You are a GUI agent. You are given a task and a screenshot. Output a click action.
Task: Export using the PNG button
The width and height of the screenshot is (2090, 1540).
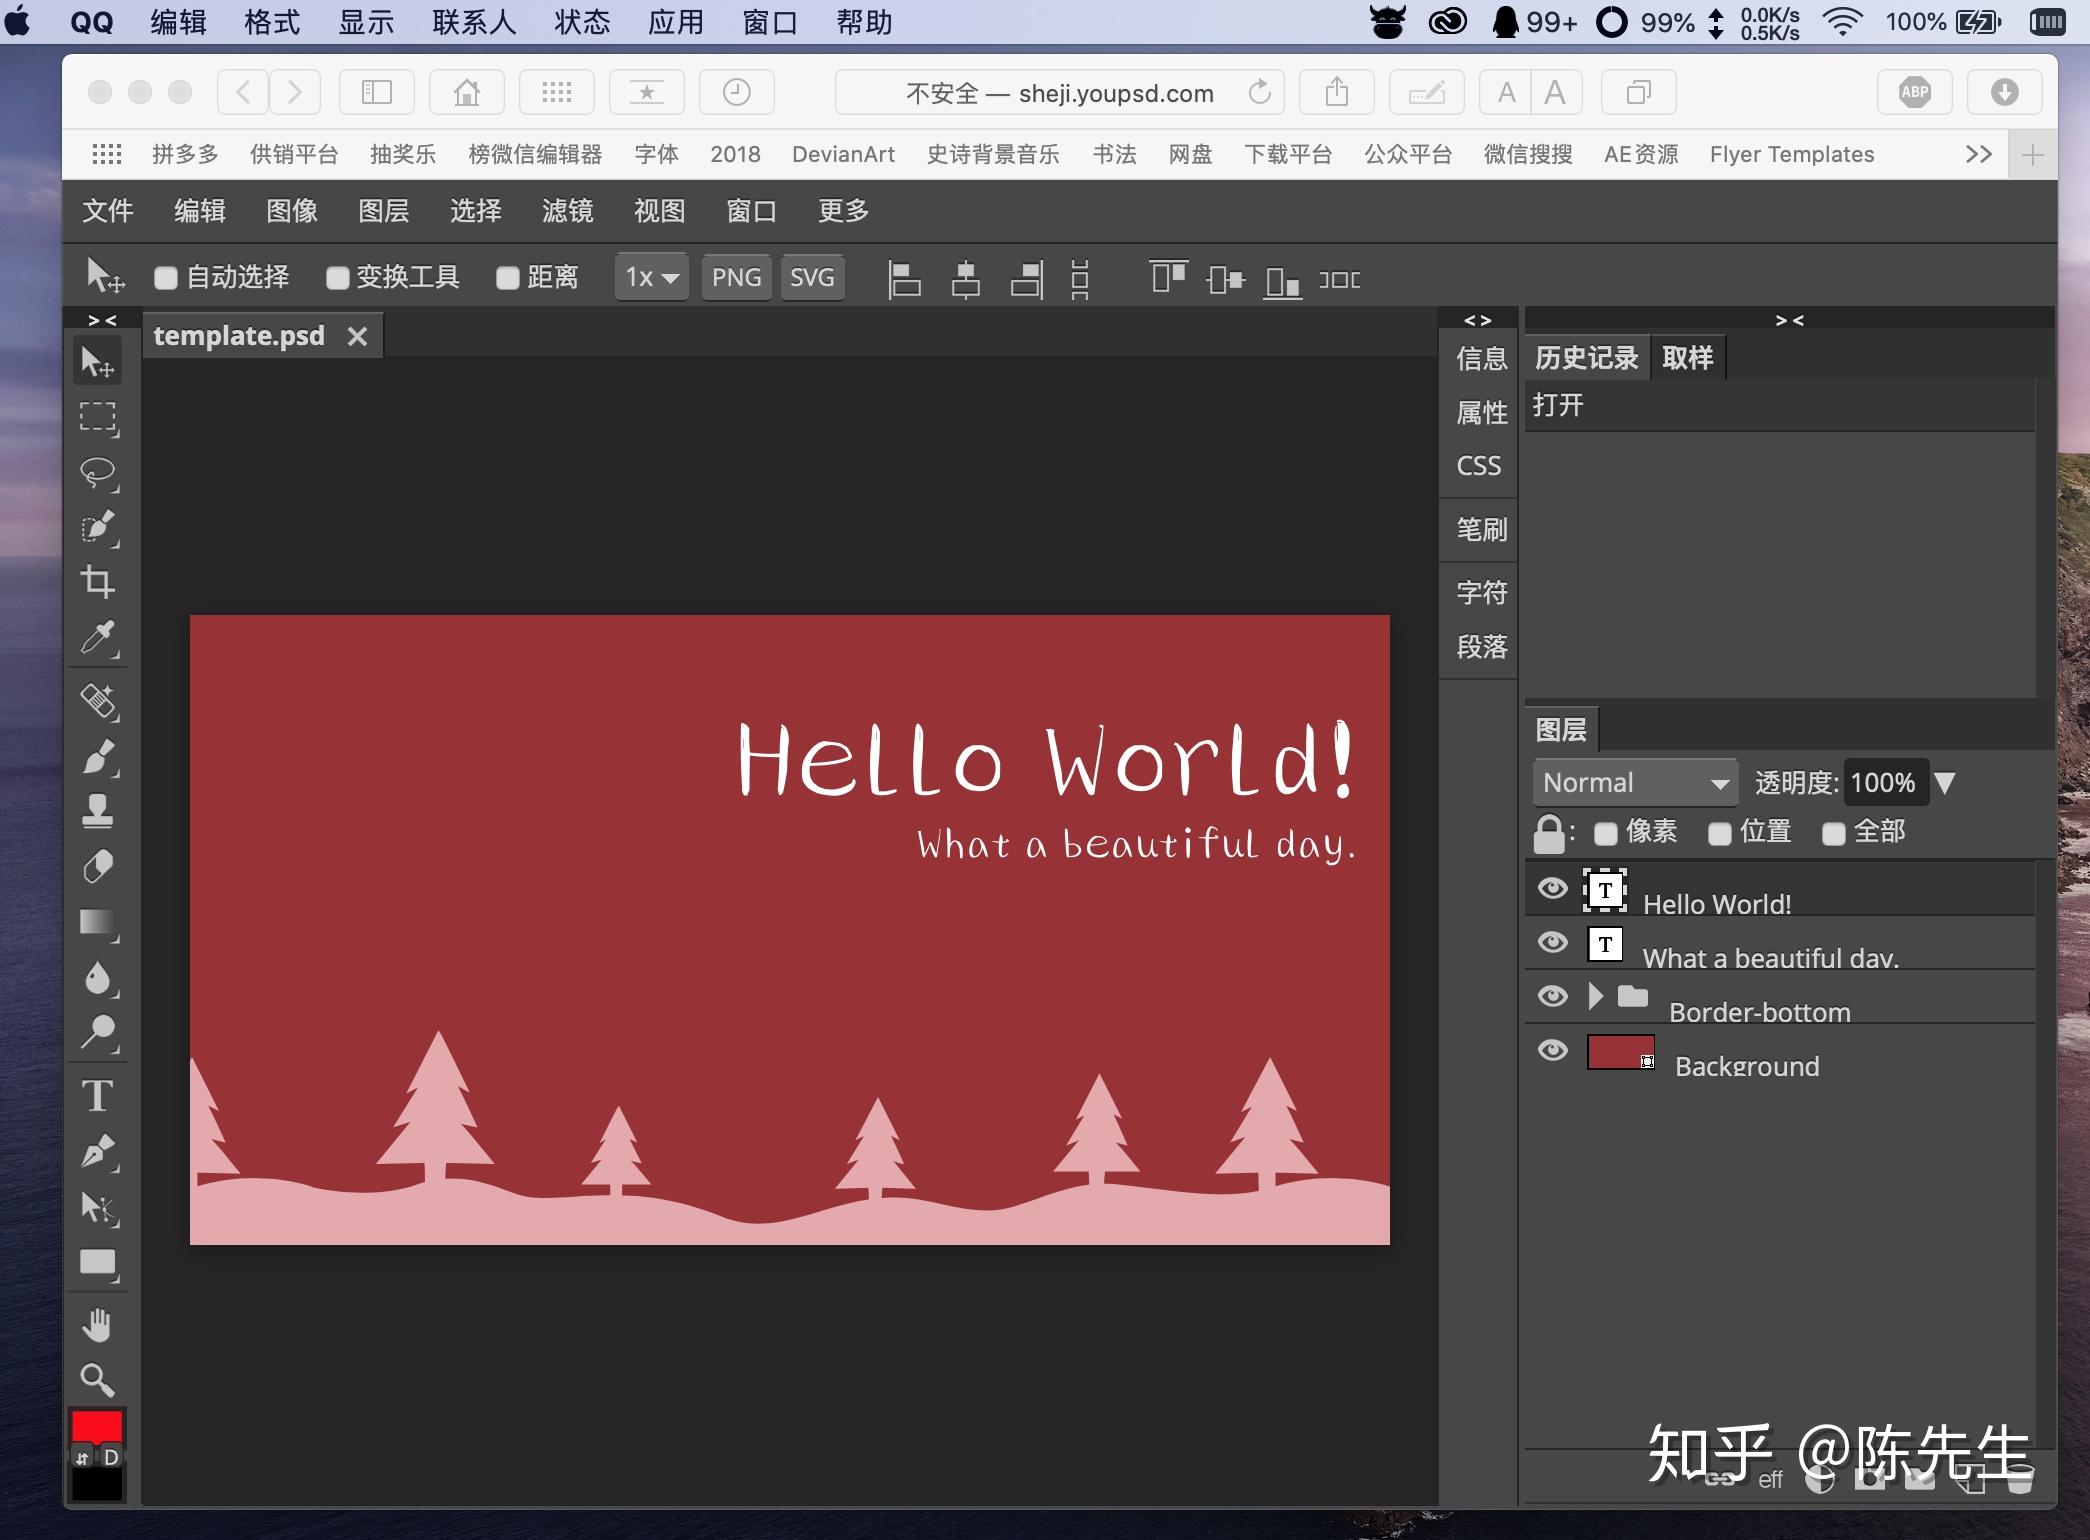tap(737, 277)
